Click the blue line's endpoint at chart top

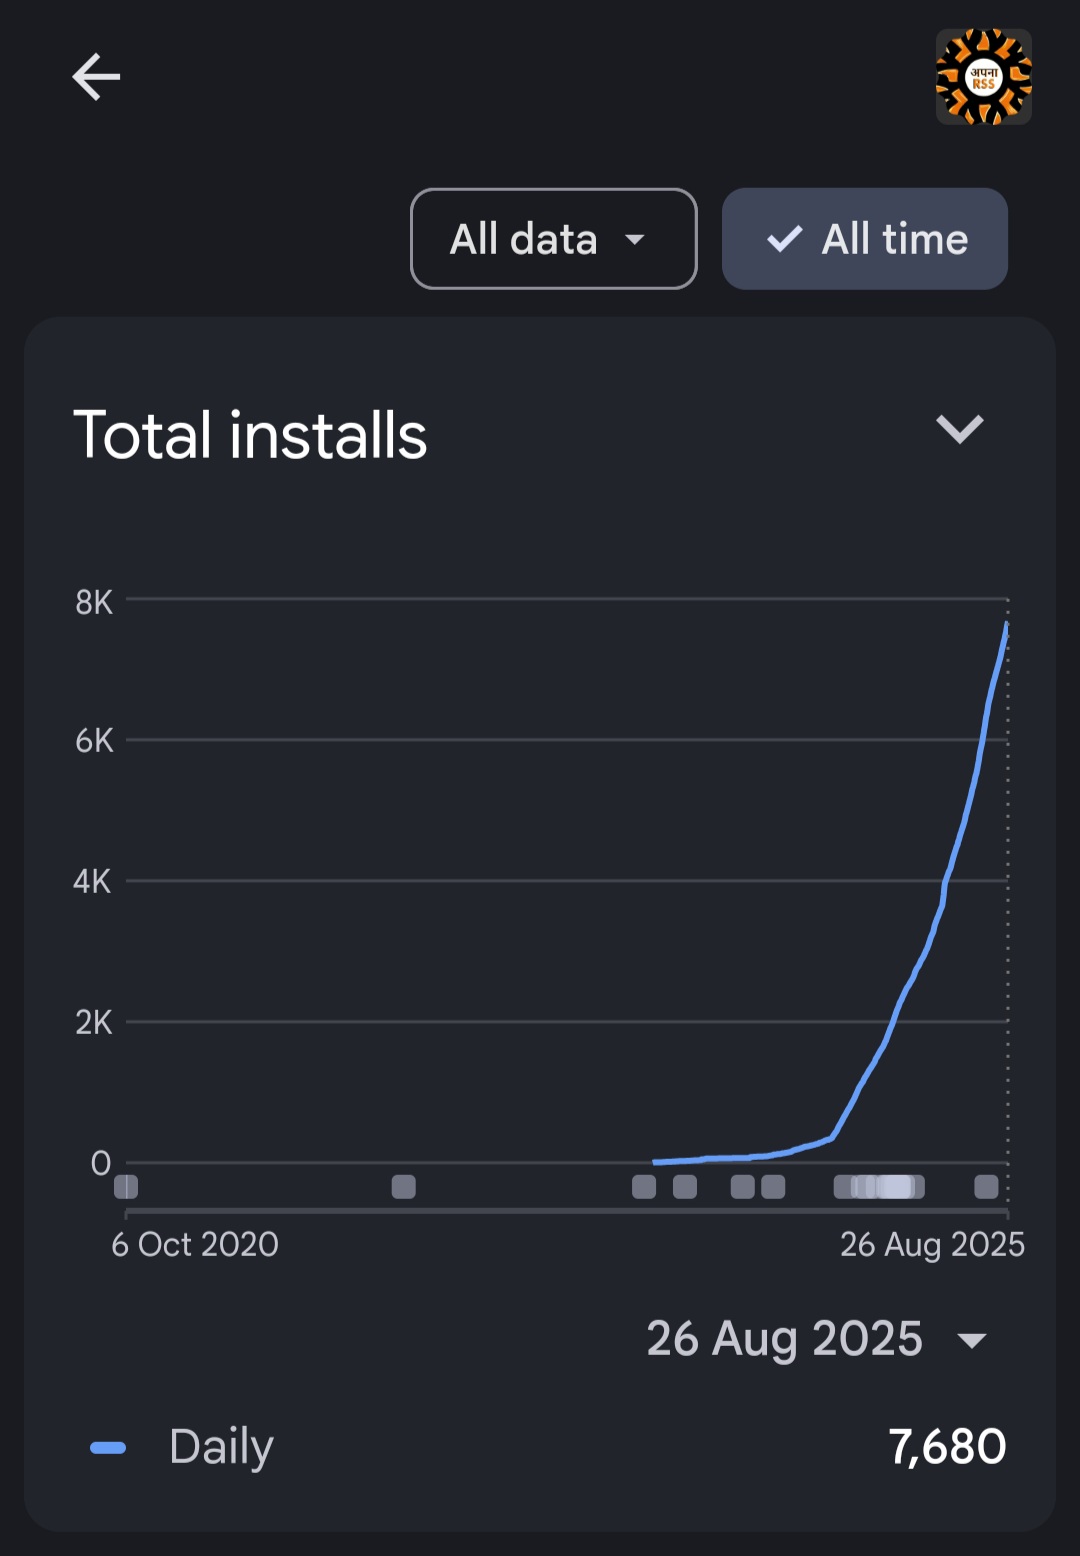1006,625
